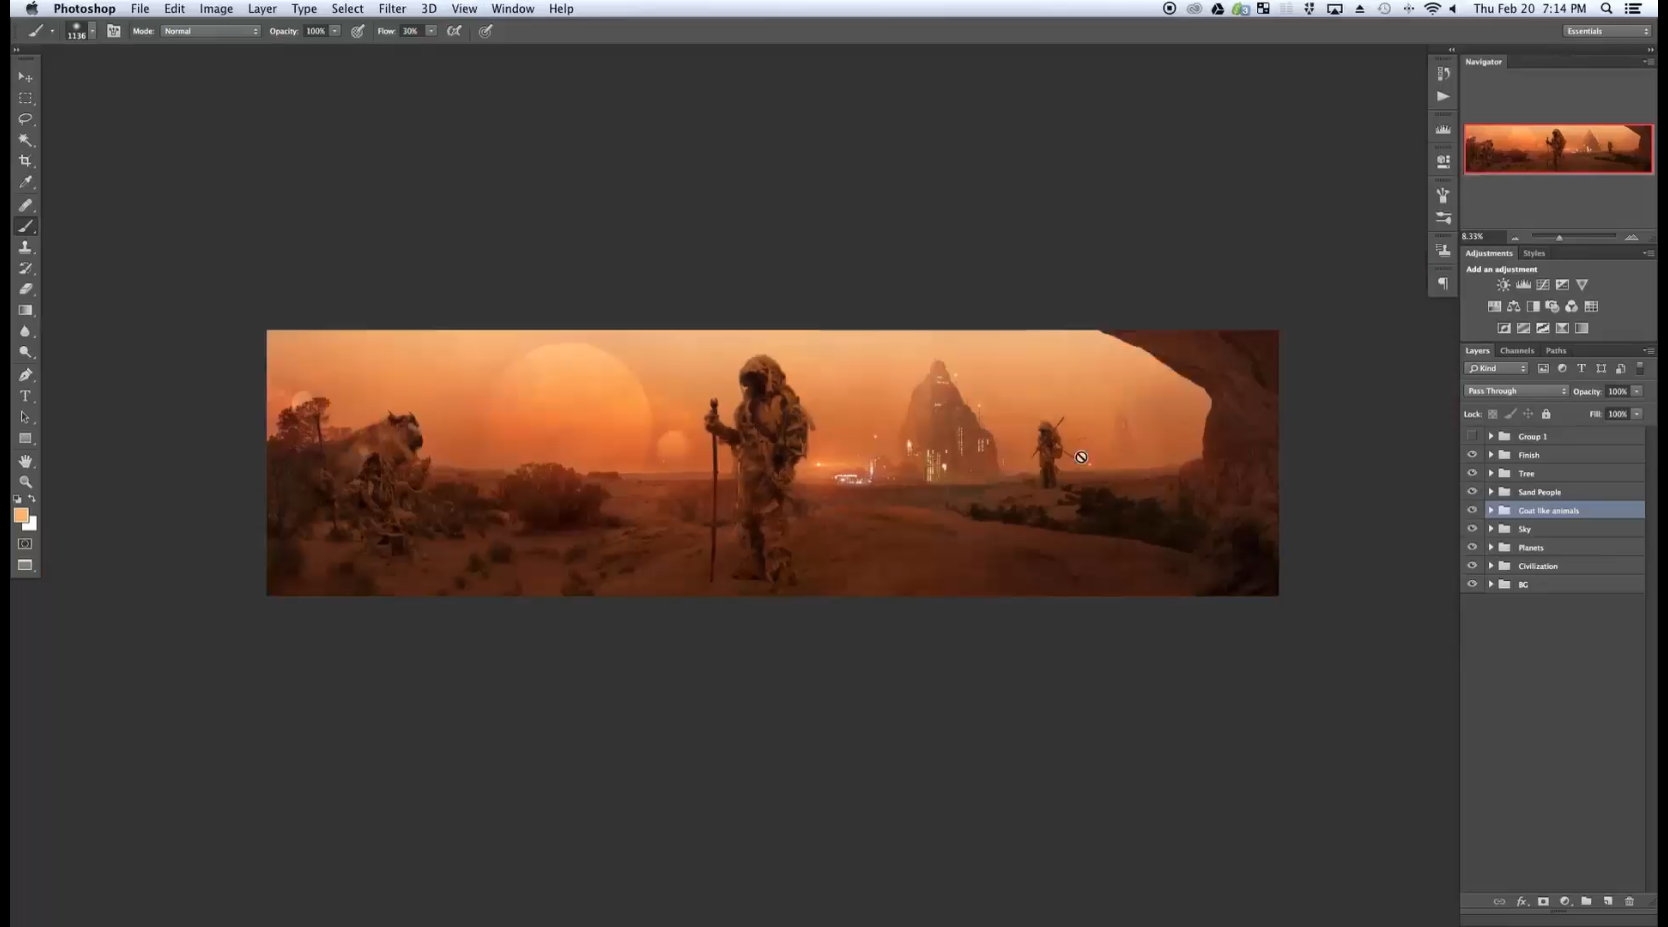The width and height of the screenshot is (1668, 927).
Task: Click the foreground color swatch
Action: coord(20,515)
